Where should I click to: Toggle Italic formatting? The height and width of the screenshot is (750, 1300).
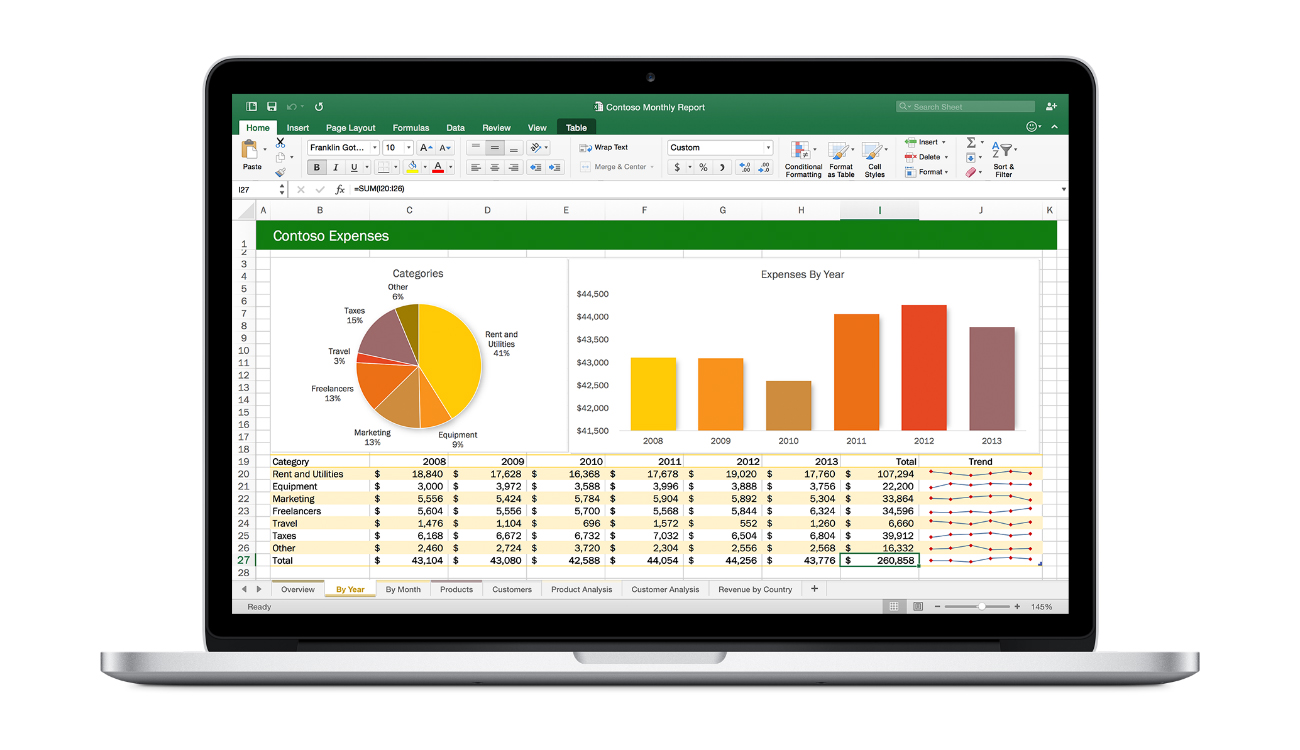[x=335, y=167]
